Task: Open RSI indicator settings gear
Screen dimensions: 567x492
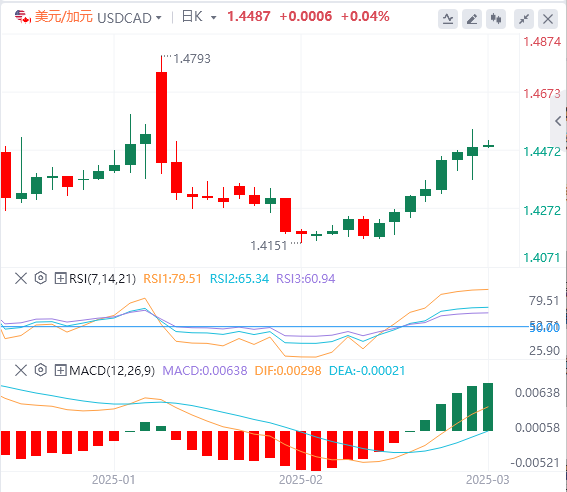Action: pos(40,278)
